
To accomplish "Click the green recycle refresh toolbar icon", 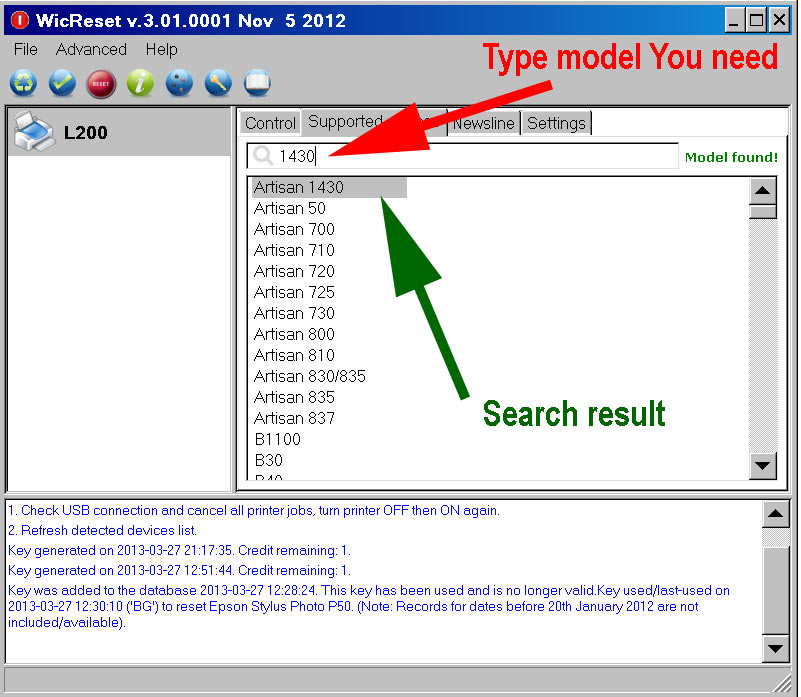I will pos(23,83).
